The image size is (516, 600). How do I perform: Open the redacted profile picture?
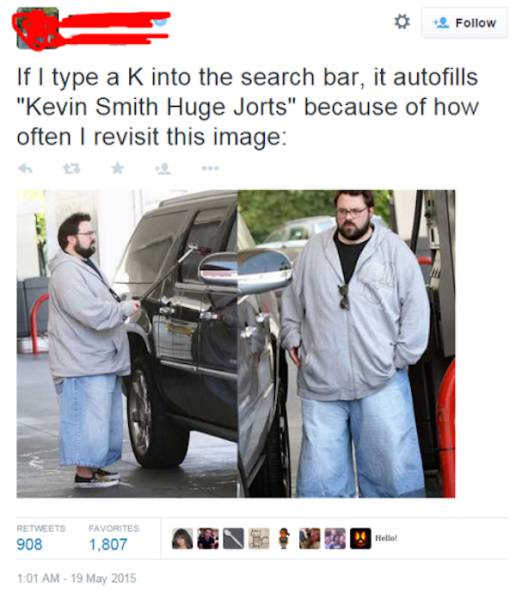[x=38, y=28]
